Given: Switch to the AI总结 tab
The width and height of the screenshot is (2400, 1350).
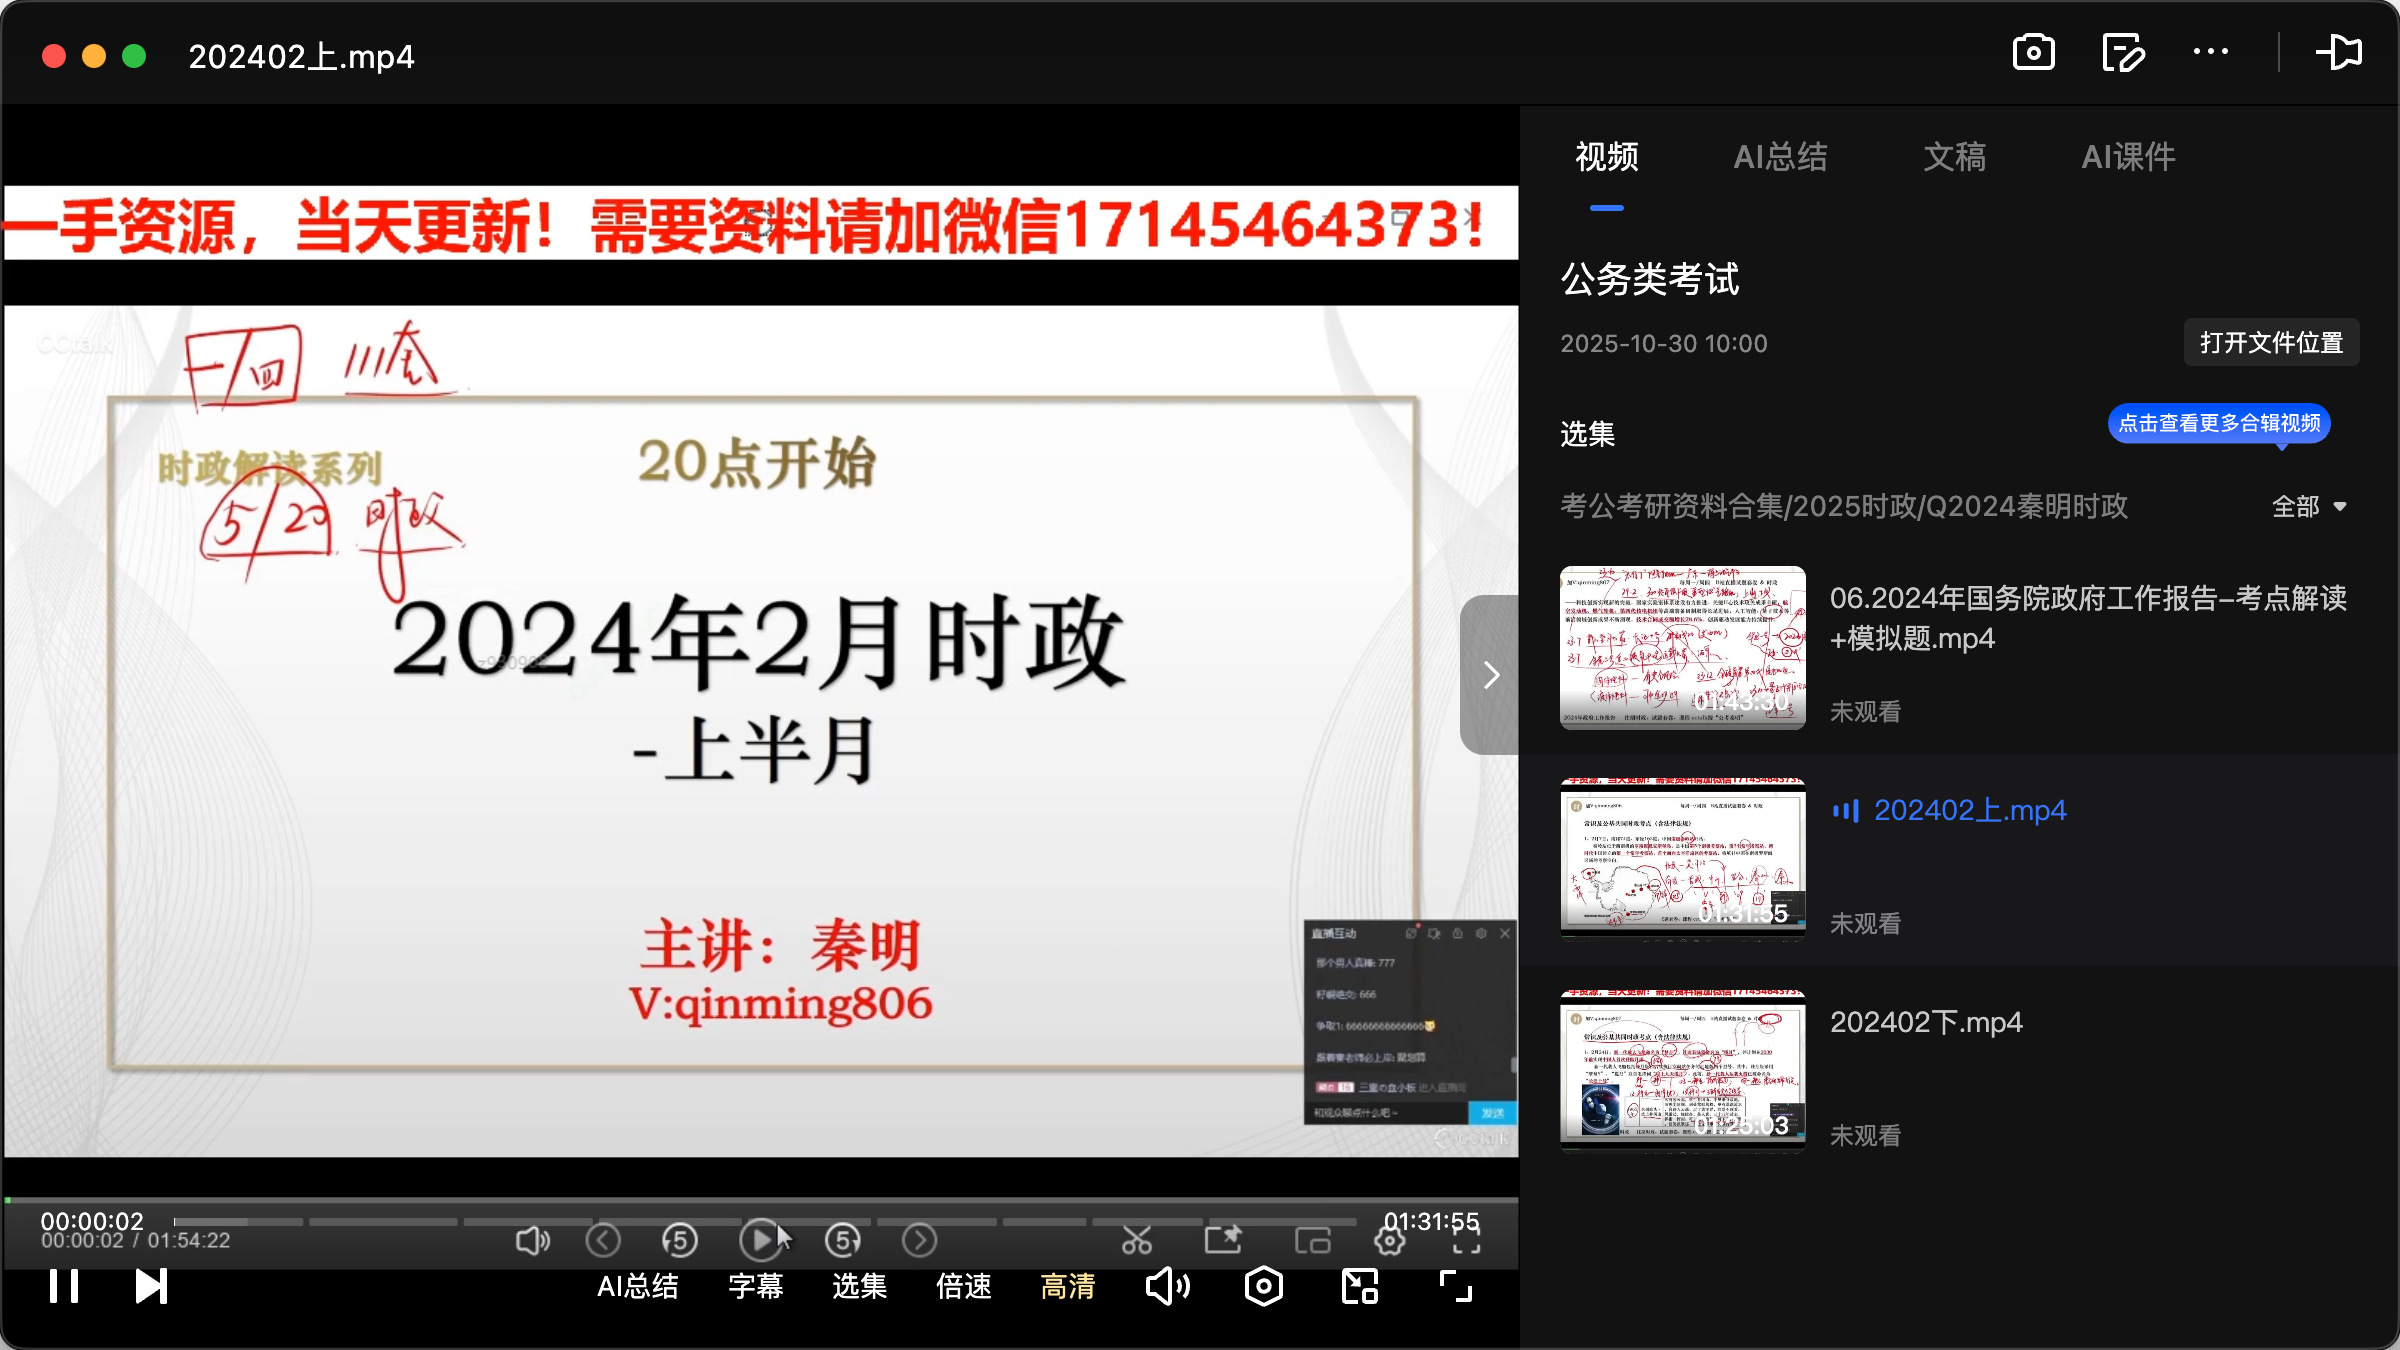Looking at the screenshot, I should click(x=1781, y=157).
